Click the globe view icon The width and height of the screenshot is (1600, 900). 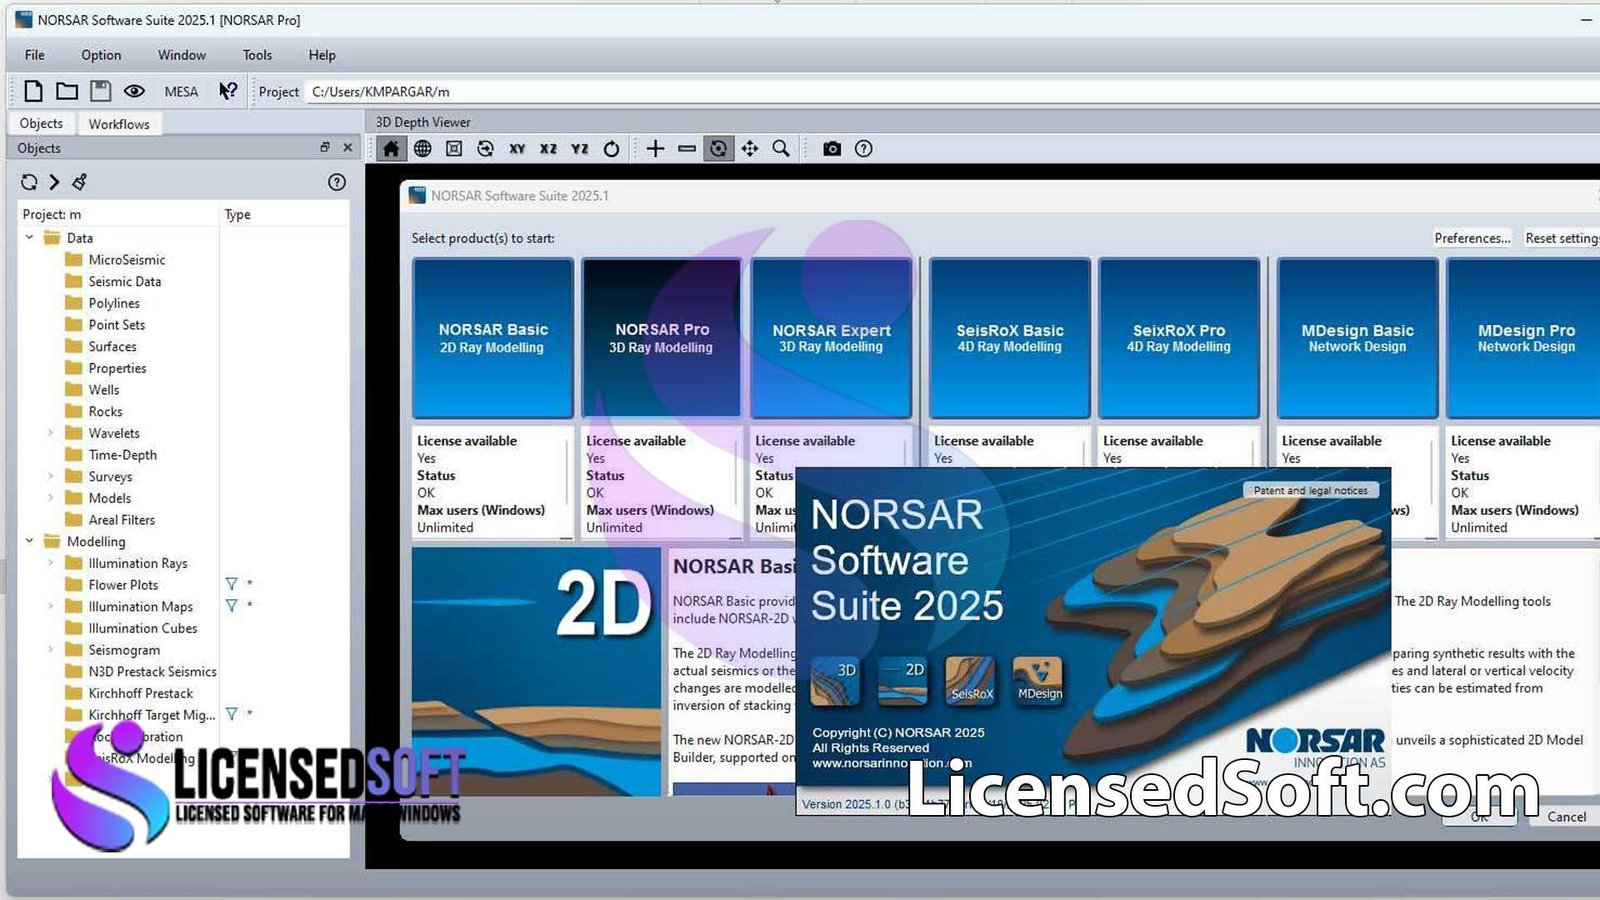click(423, 148)
